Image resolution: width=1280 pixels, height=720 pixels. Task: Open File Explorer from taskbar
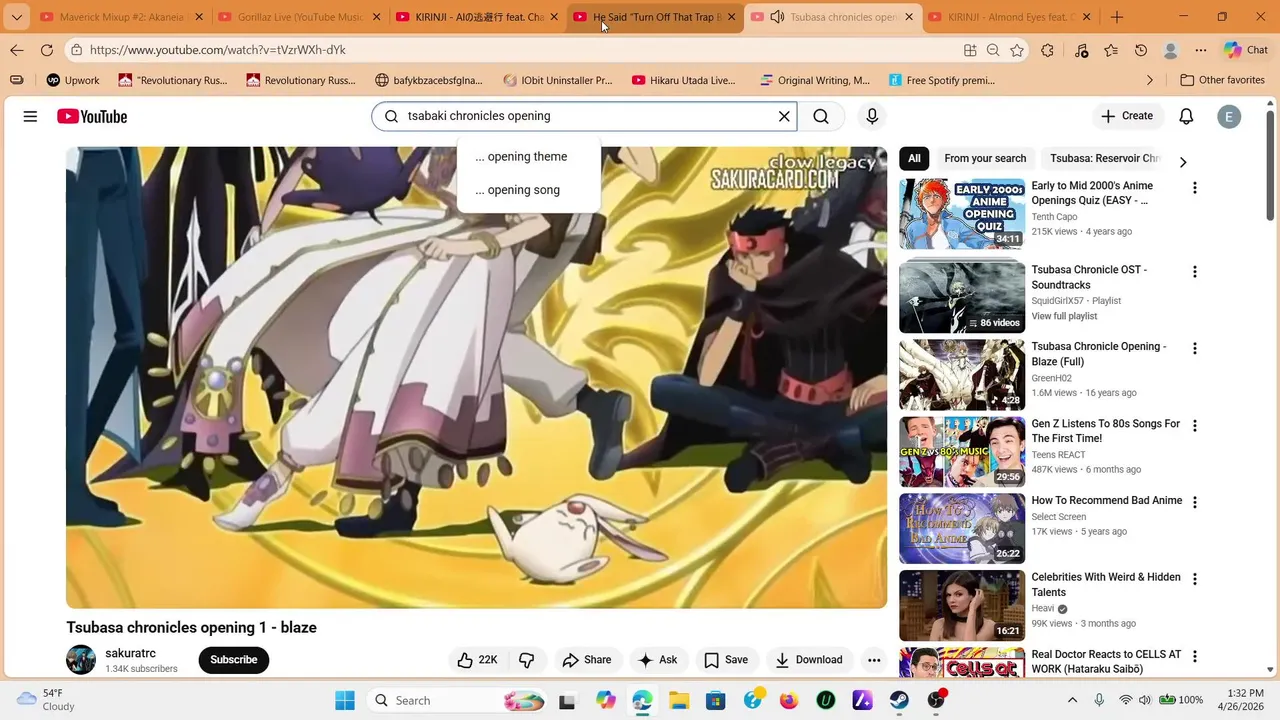(679, 700)
